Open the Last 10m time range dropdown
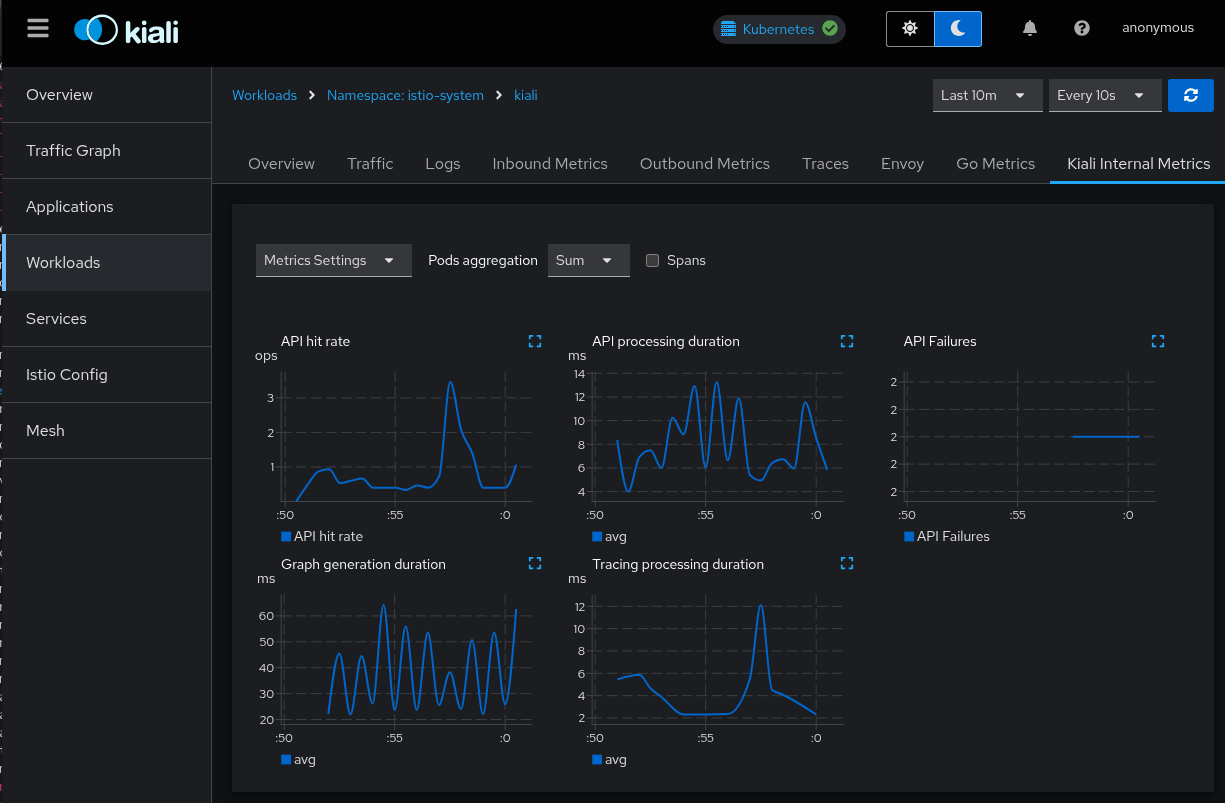Image resolution: width=1225 pixels, height=803 pixels. coord(987,95)
